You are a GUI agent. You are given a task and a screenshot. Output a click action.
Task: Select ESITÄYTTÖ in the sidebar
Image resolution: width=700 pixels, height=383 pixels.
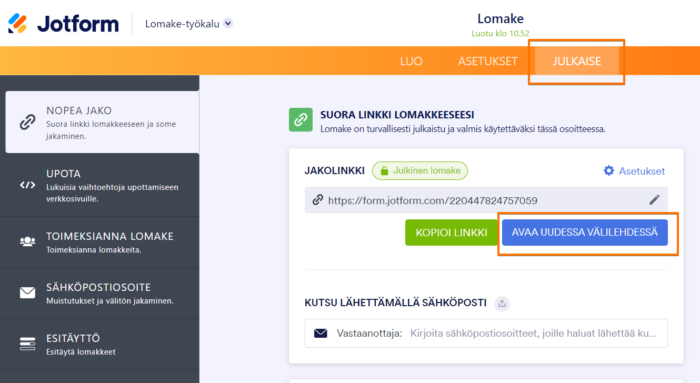click(100, 344)
